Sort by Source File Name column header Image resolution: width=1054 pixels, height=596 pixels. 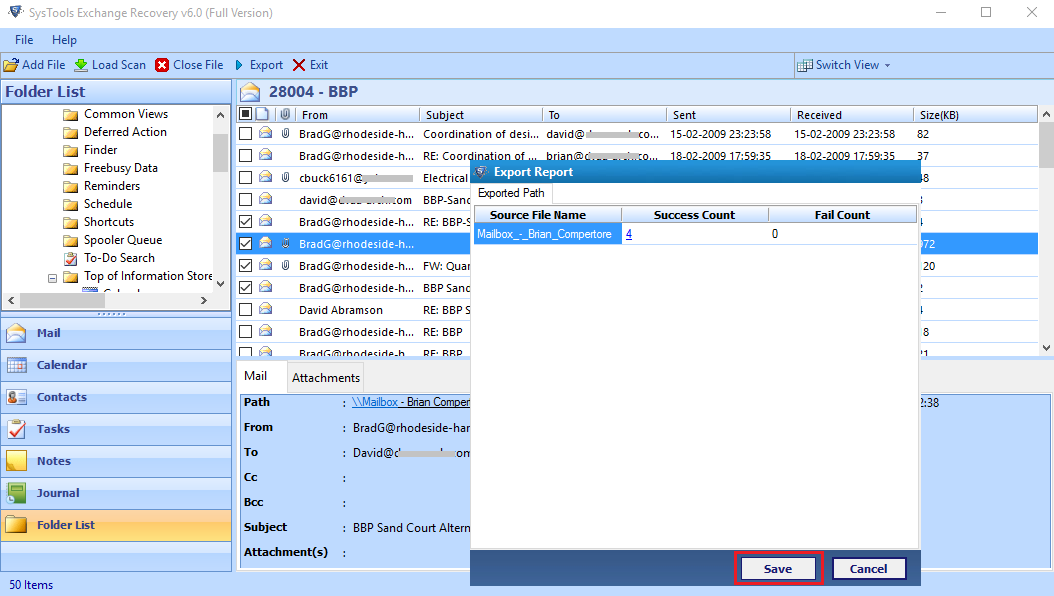[x=548, y=215]
